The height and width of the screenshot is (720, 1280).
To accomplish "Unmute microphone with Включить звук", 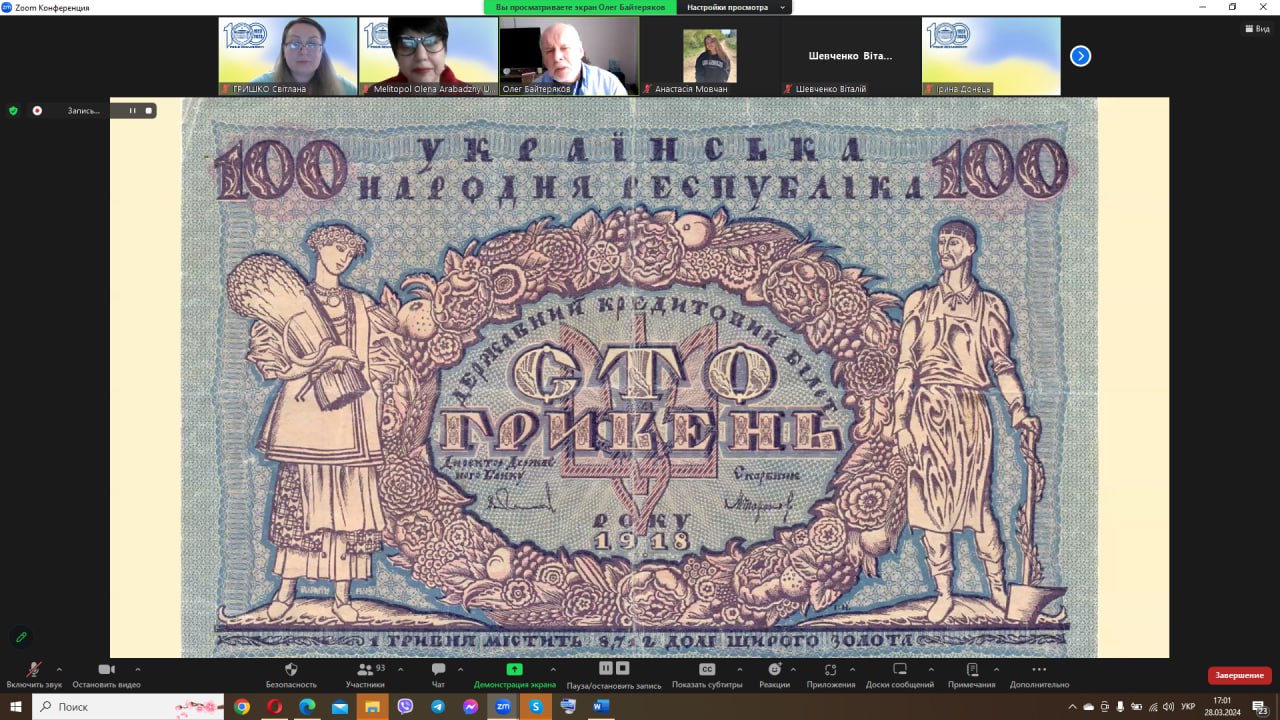I will click(x=34, y=670).
